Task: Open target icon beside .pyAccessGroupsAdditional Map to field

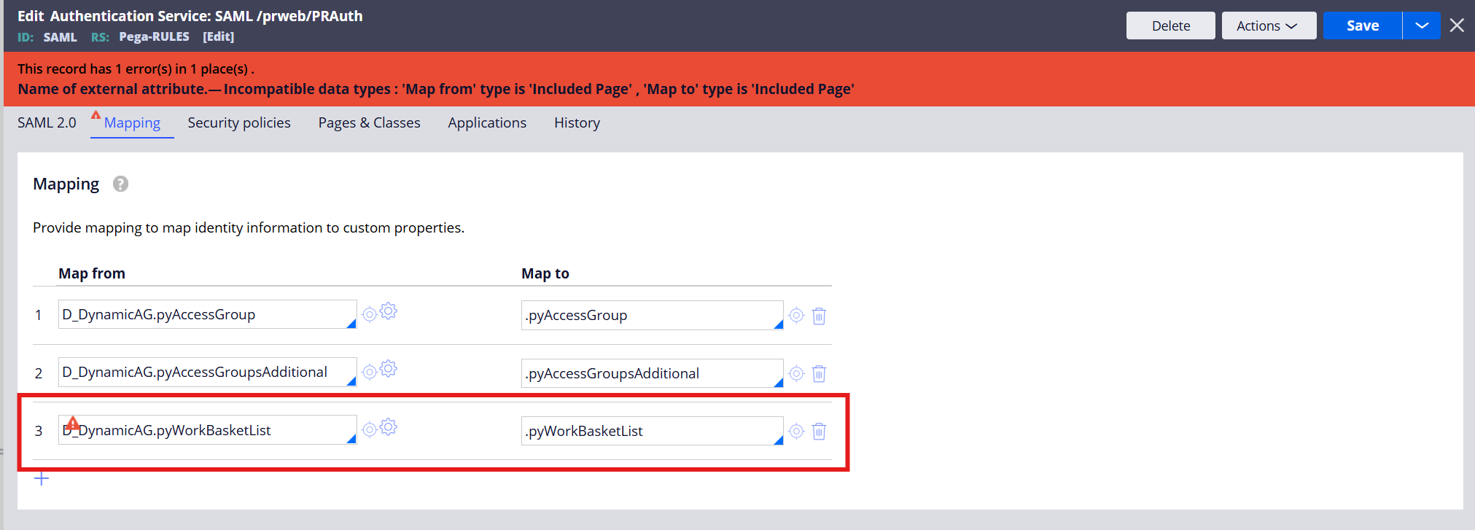Action: (796, 374)
